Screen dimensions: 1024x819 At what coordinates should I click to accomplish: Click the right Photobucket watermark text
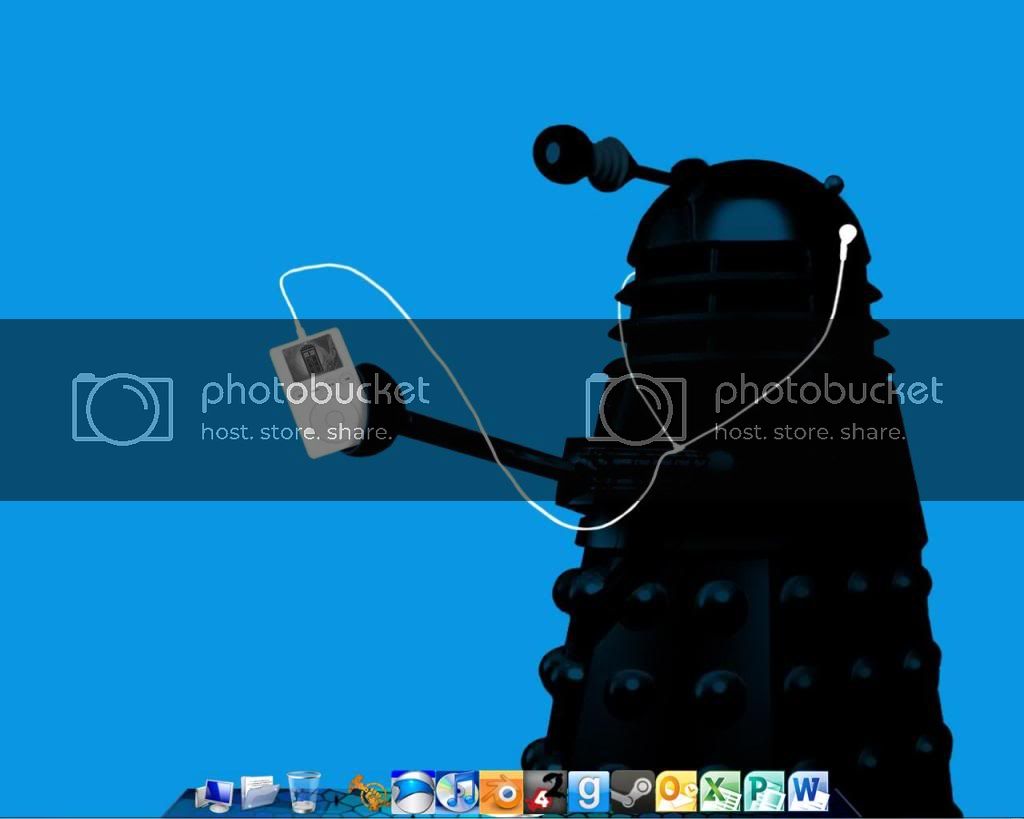click(828, 392)
